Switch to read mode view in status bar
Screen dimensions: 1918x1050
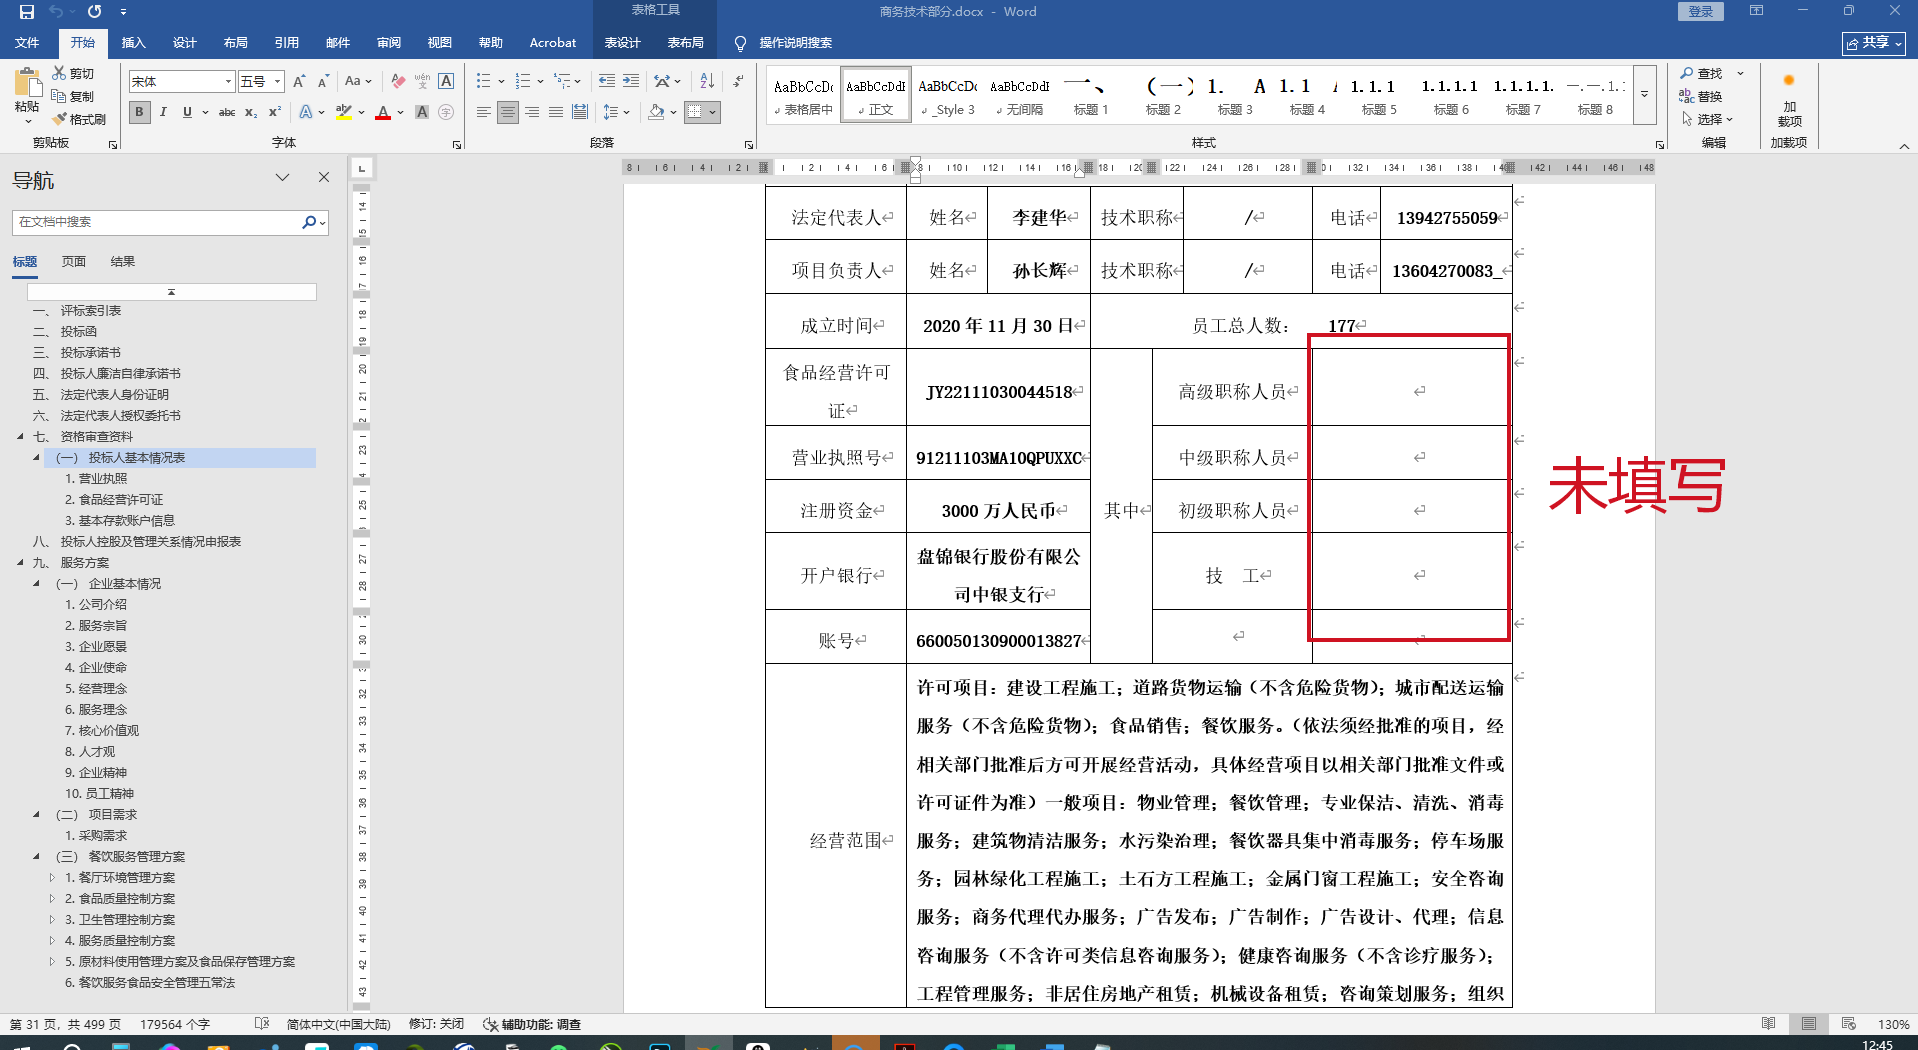click(1769, 1024)
